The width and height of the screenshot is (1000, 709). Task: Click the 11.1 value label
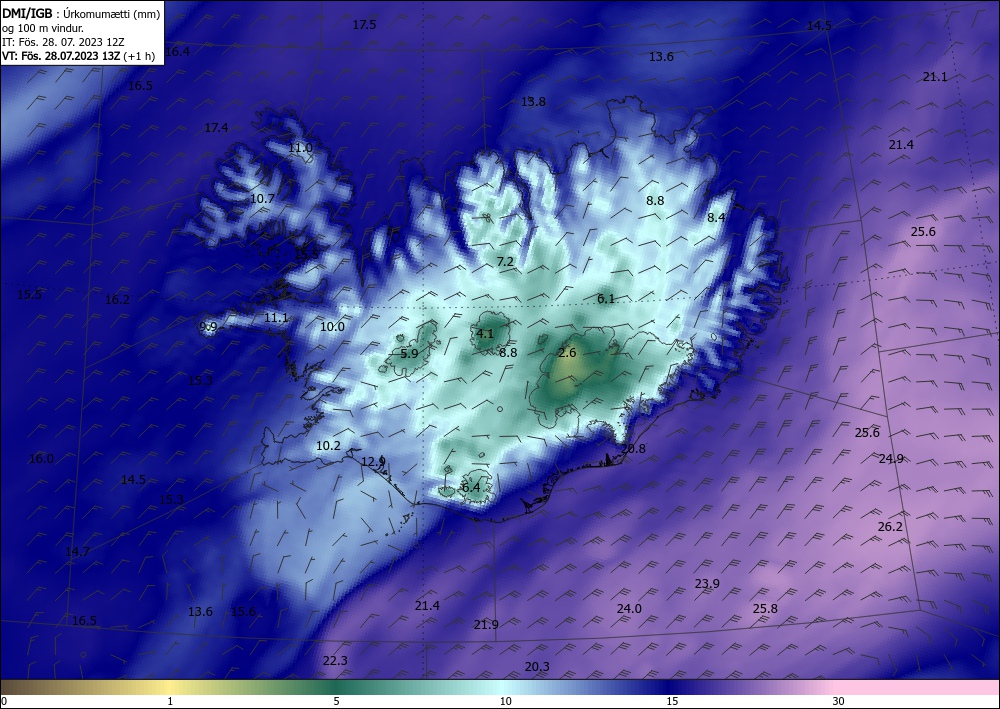(276, 318)
